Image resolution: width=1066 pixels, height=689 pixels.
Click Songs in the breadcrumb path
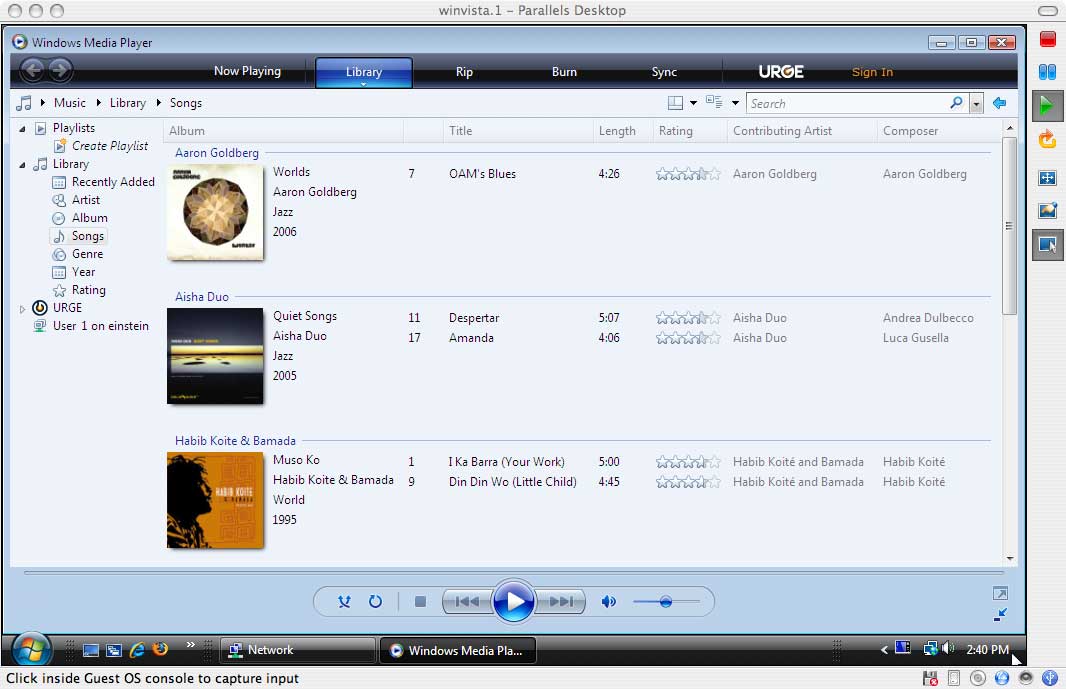pyautogui.click(x=186, y=103)
